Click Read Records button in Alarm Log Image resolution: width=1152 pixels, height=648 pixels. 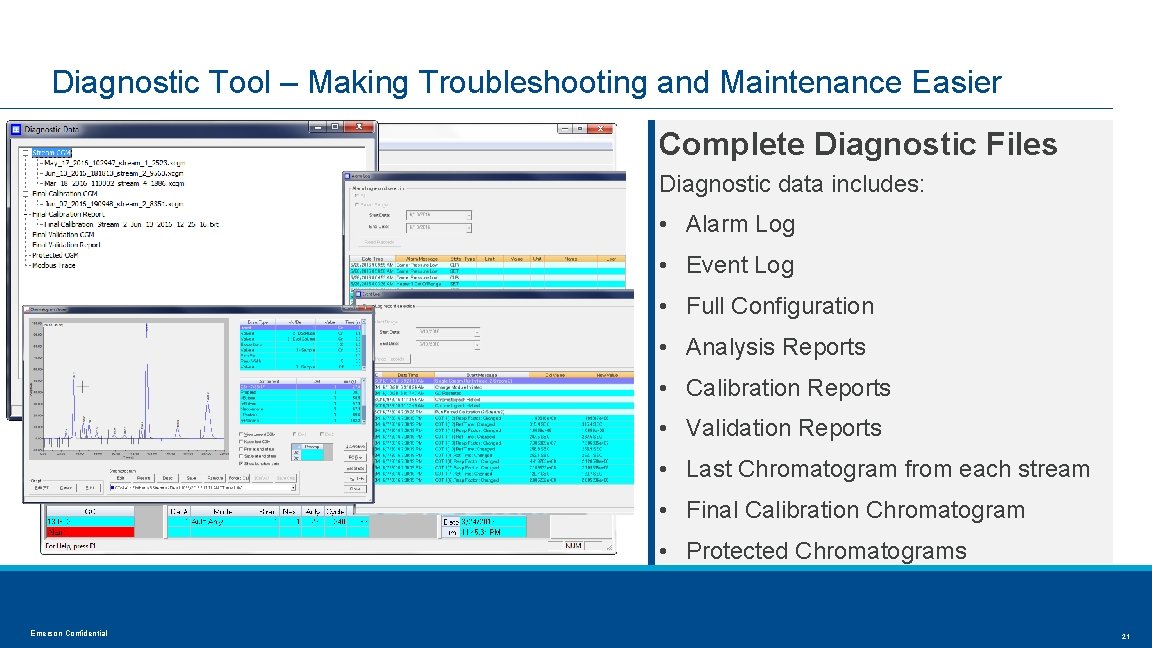coord(379,242)
